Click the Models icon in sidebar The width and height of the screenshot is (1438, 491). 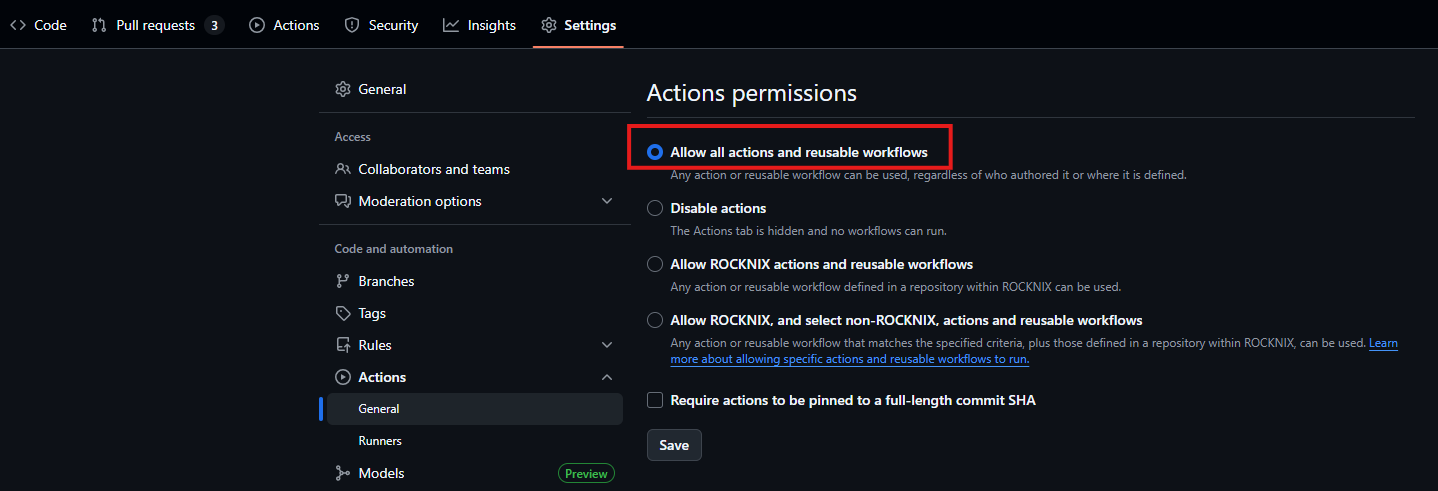[343, 473]
